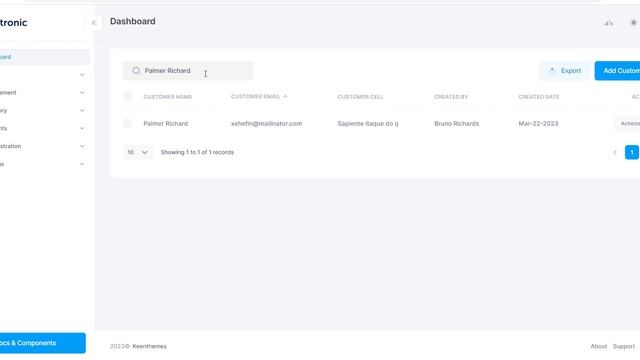
Task: Go to page 1 in pagination
Action: tap(631, 153)
